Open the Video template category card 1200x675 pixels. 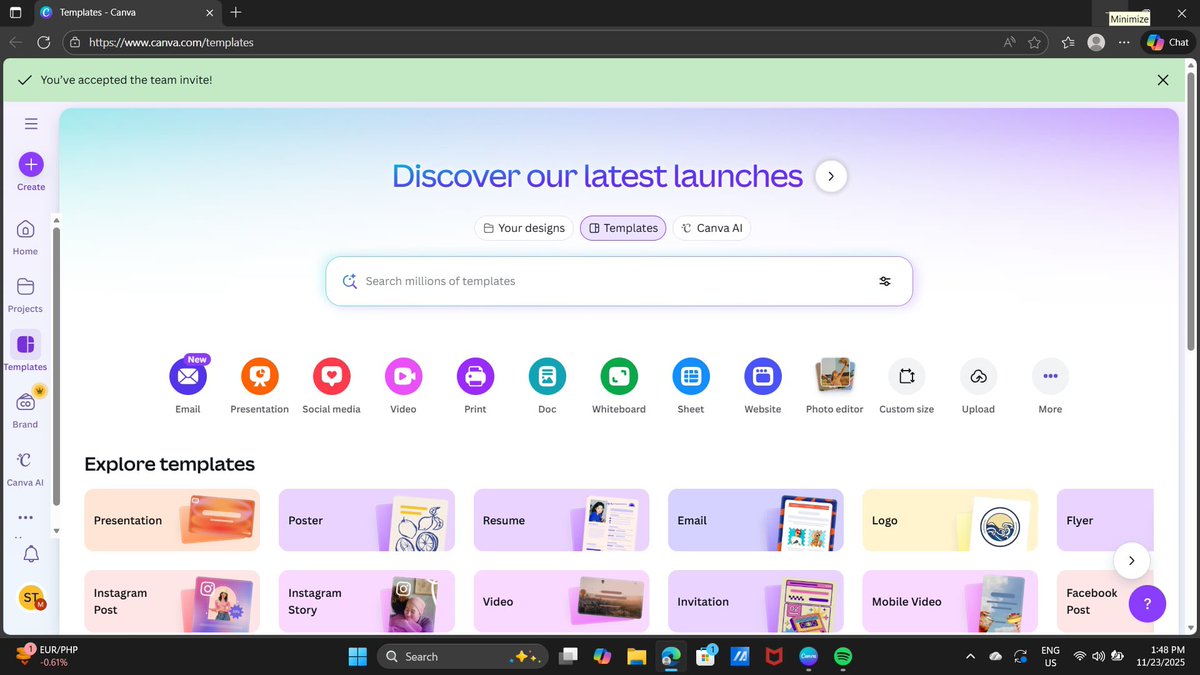(x=561, y=601)
